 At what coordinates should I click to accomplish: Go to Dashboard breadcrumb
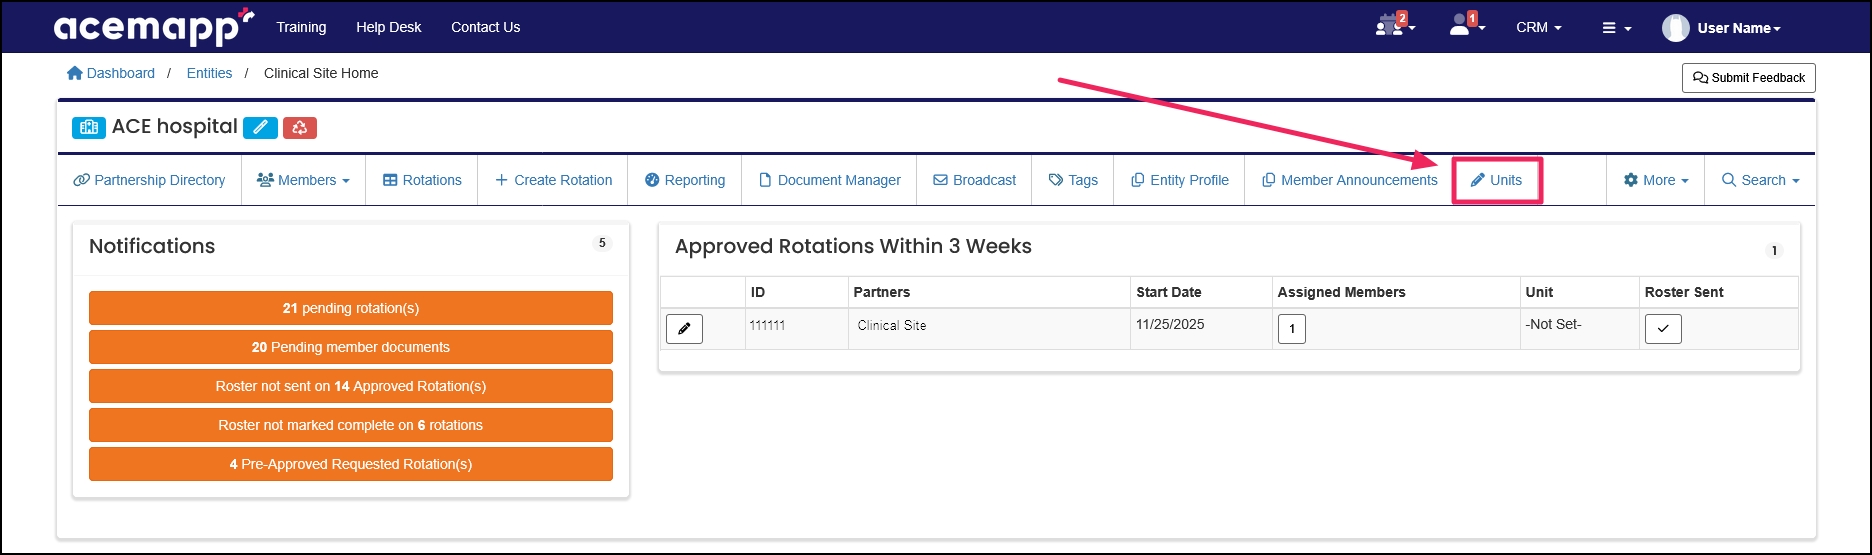pos(111,73)
